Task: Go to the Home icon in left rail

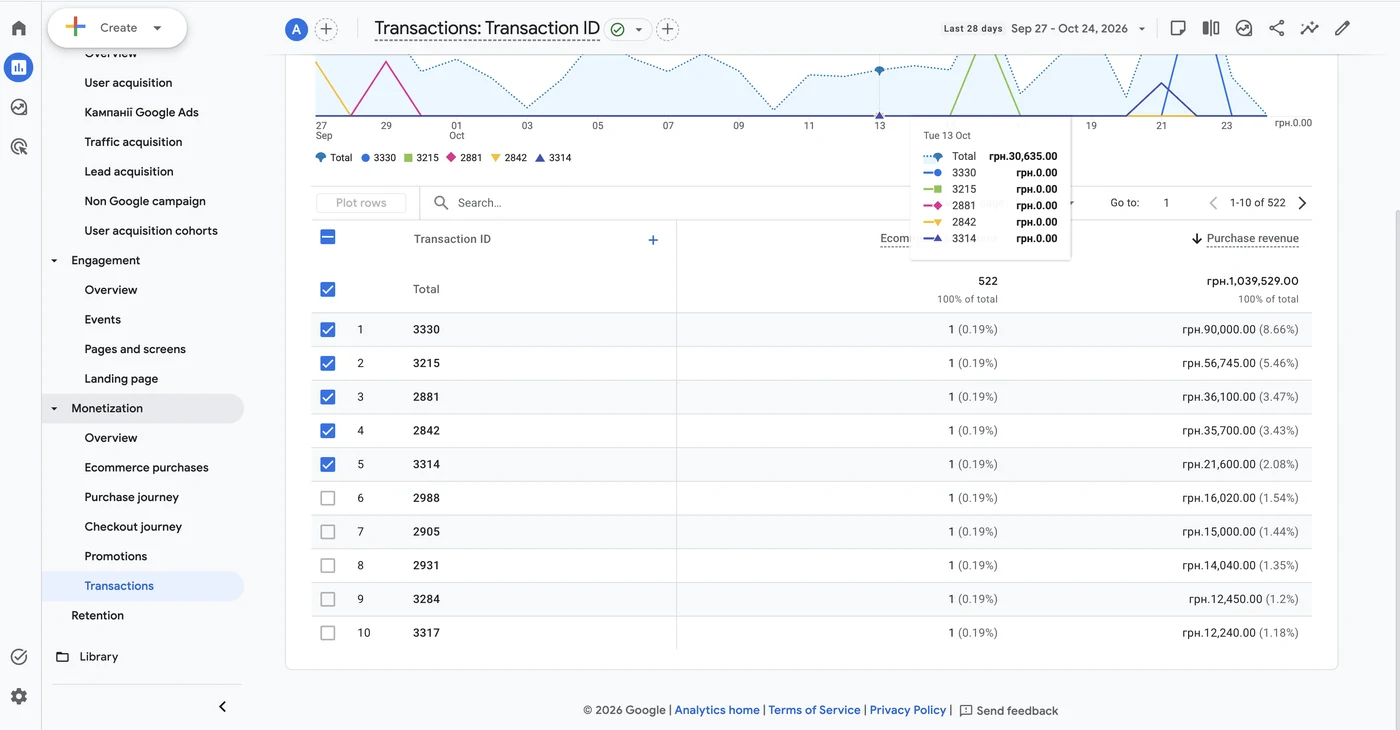Action: pos(19,28)
